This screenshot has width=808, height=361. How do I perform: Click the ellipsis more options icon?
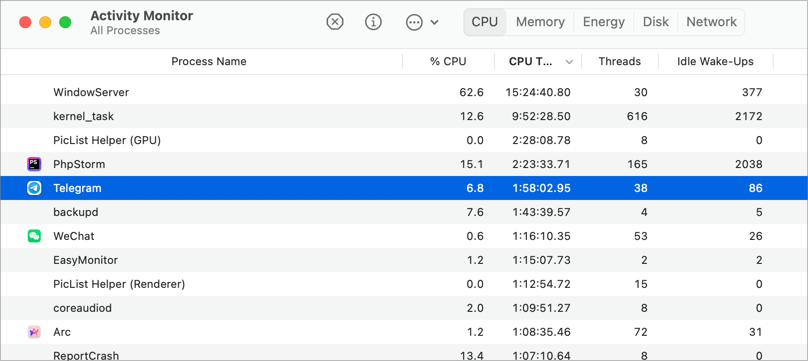pos(414,22)
